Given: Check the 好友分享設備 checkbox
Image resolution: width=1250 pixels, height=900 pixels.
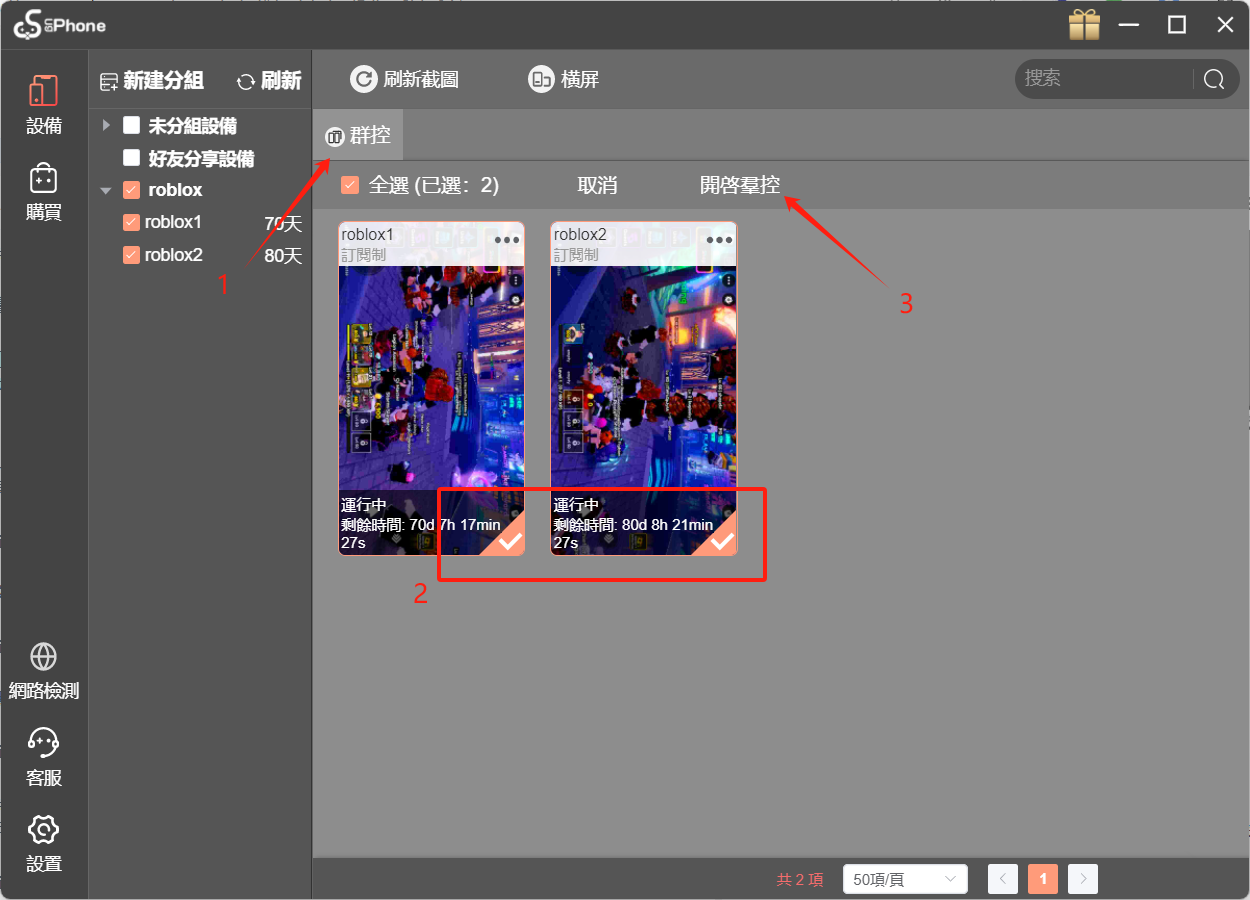Looking at the screenshot, I should (131, 158).
